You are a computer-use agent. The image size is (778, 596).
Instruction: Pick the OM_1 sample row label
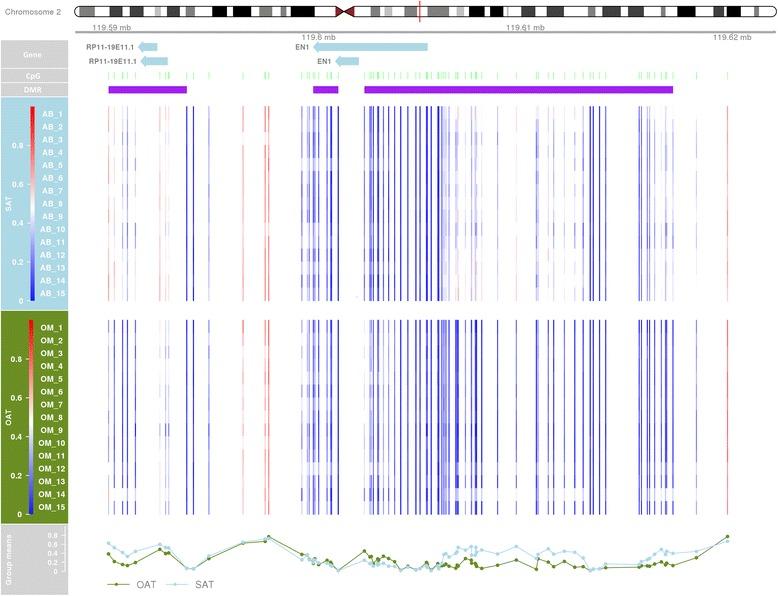52,328
